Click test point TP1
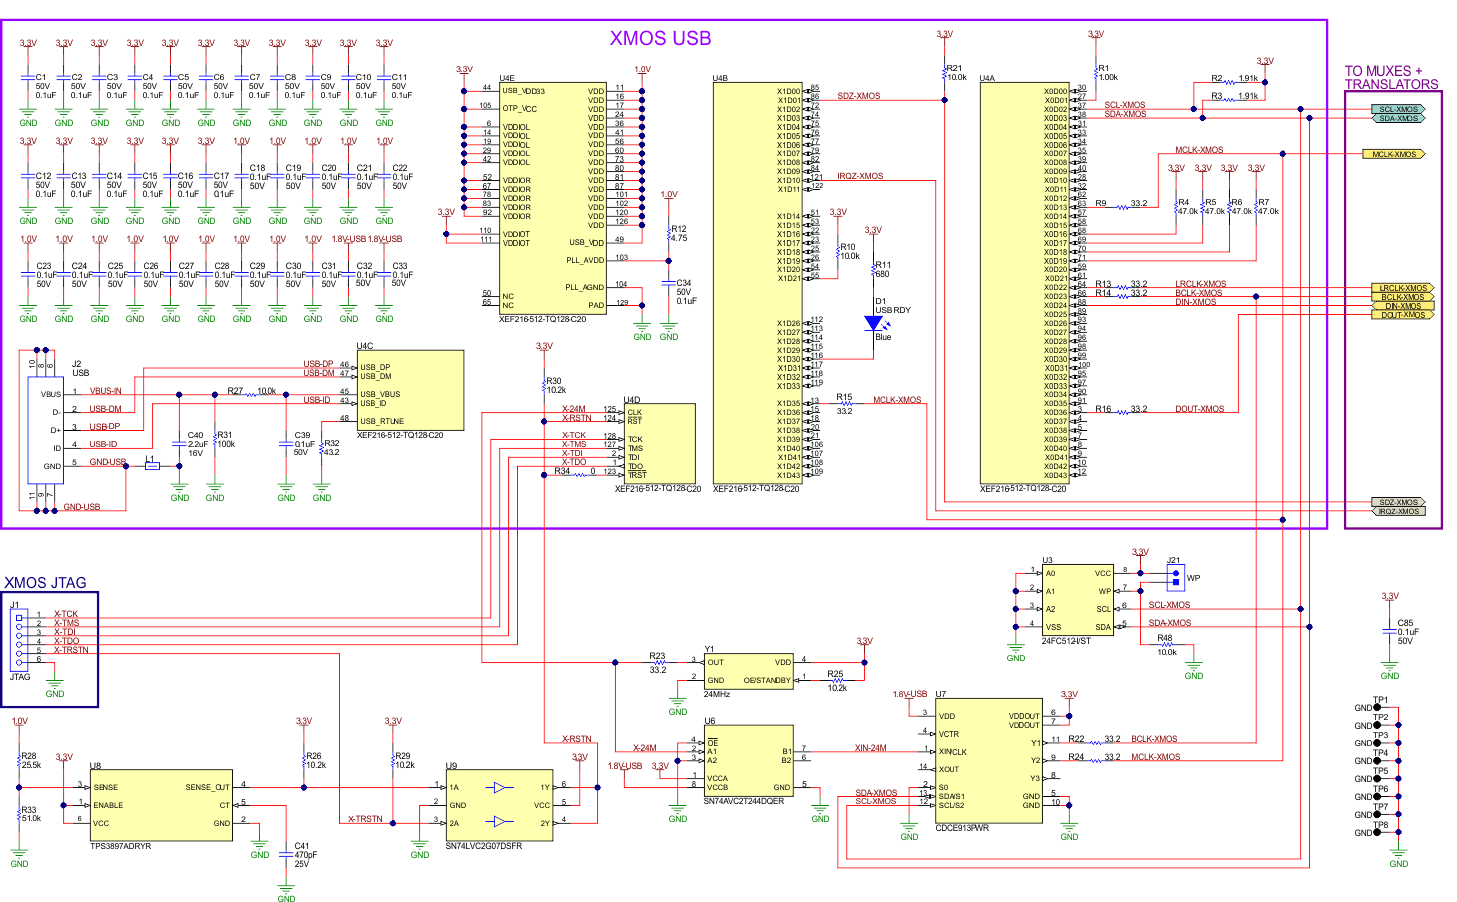 pyautogui.click(x=1379, y=705)
